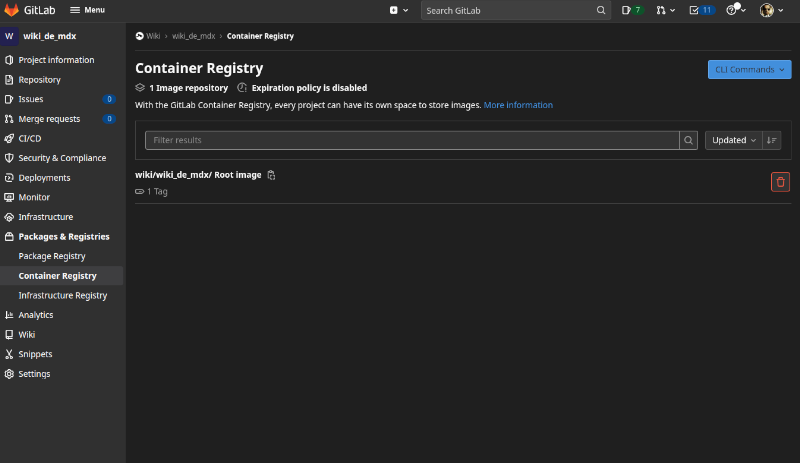Click Expiration policy is disabled text

[x=309, y=88]
